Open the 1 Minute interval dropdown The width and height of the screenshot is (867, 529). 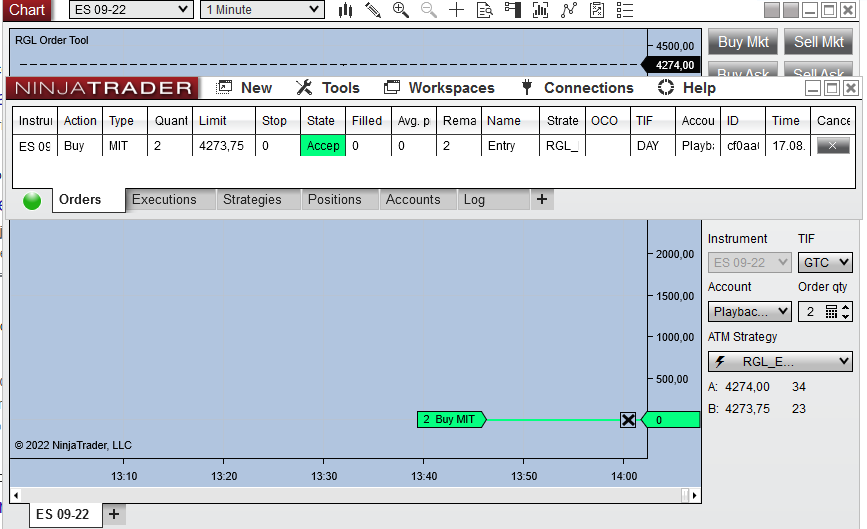coord(262,10)
